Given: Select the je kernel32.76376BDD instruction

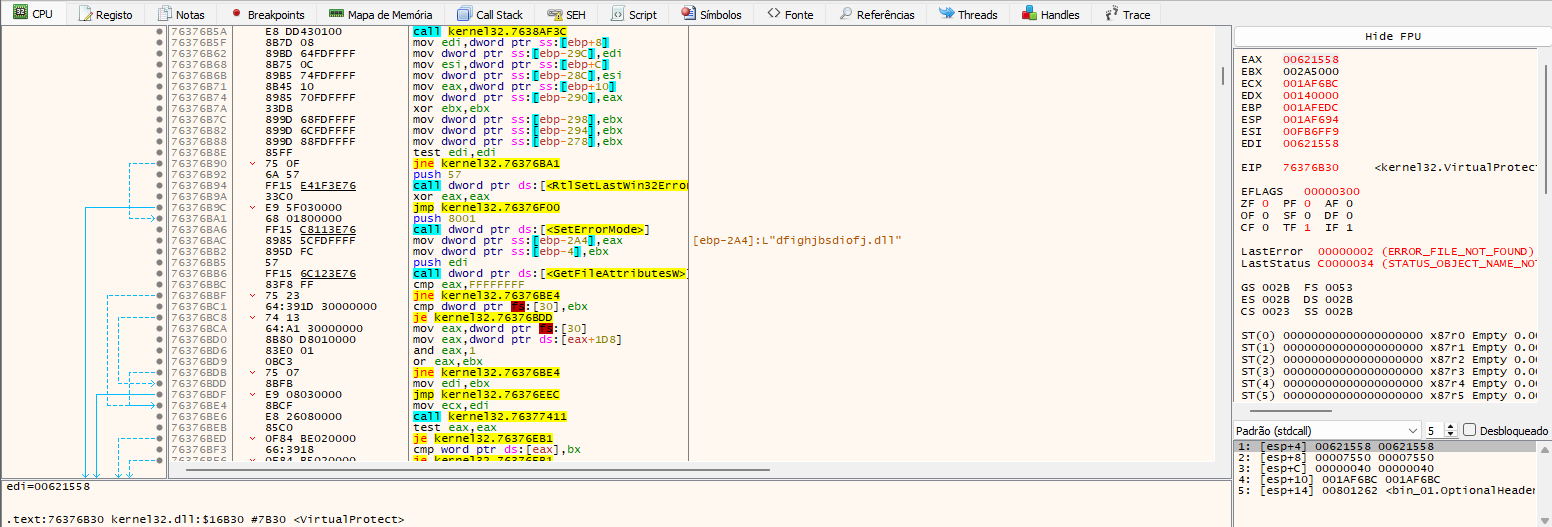Looking at the screenshot, I should click(482, 317).
